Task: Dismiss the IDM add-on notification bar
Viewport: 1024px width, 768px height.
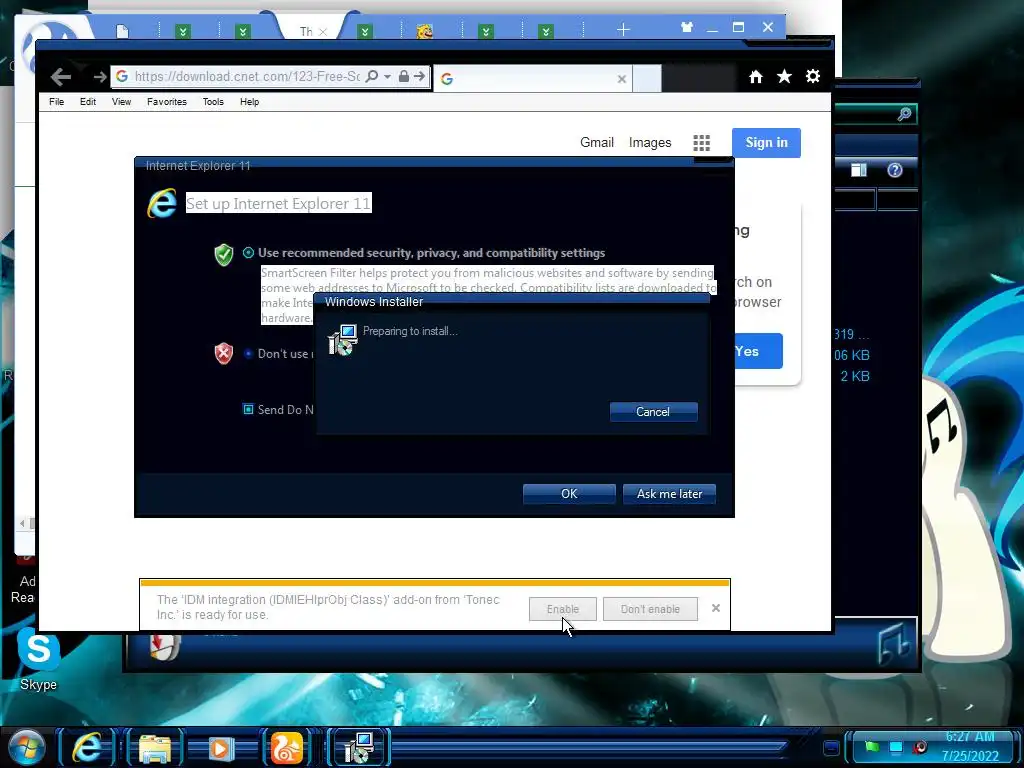Action: (x=716, y=608)
